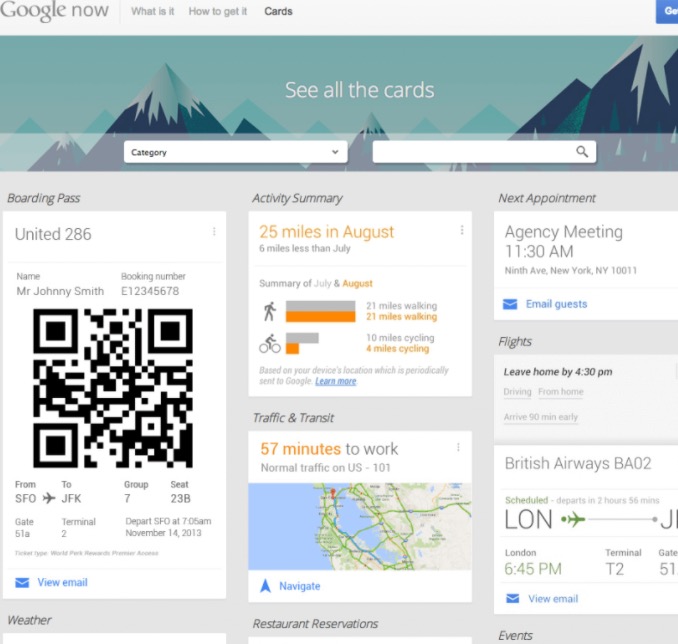The image size is (678, 644).
Task: Select the Cards navigation item
Action: (x=278, y=11)
